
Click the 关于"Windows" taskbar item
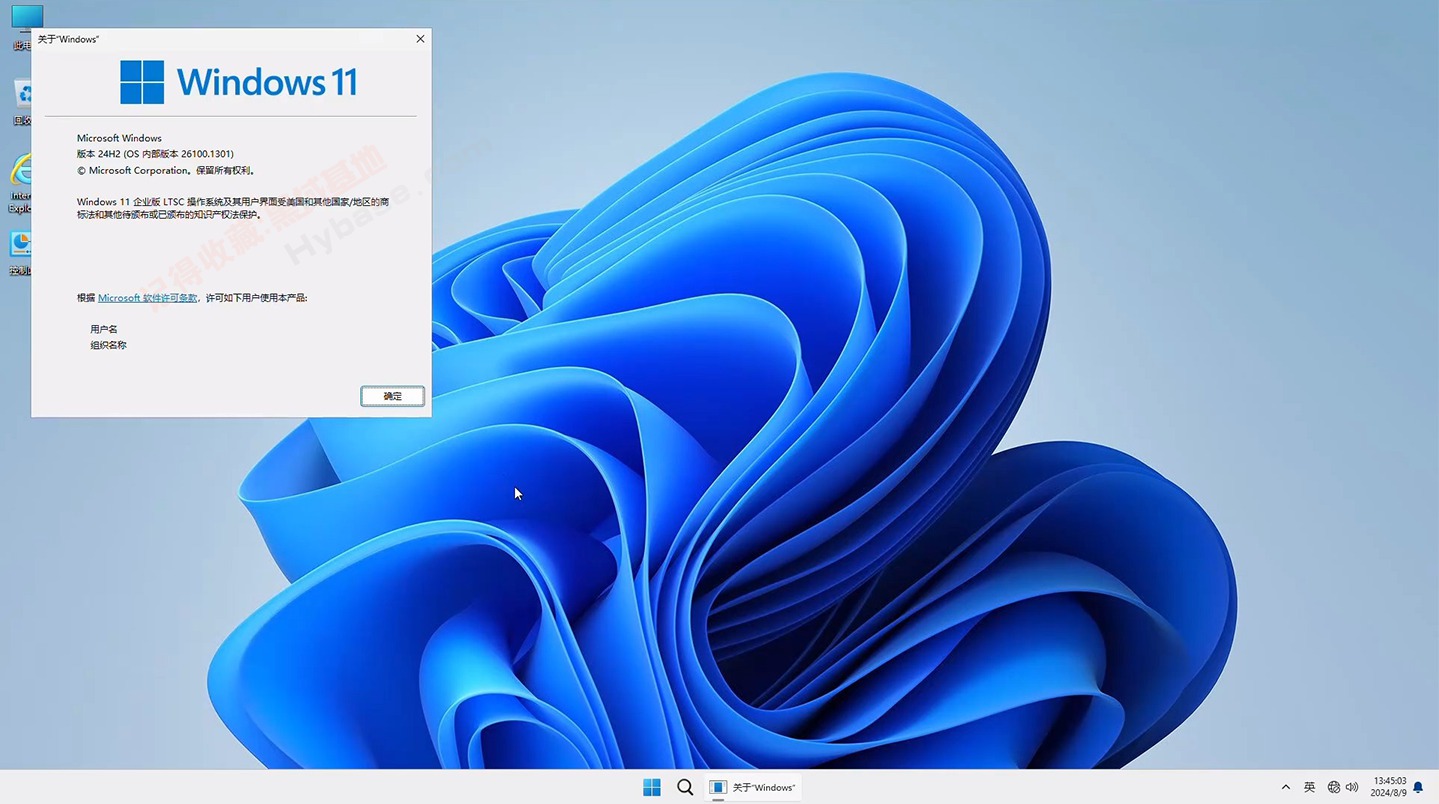(753, 787)
